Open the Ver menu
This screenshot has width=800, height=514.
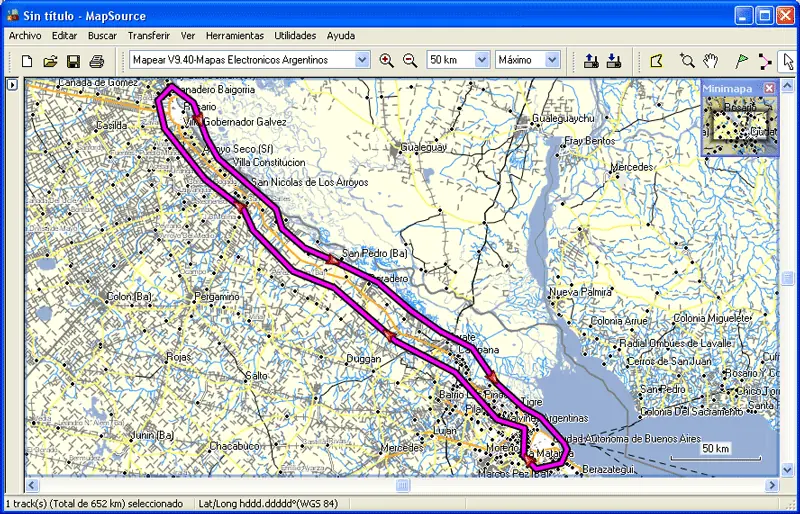coord(188,36)
